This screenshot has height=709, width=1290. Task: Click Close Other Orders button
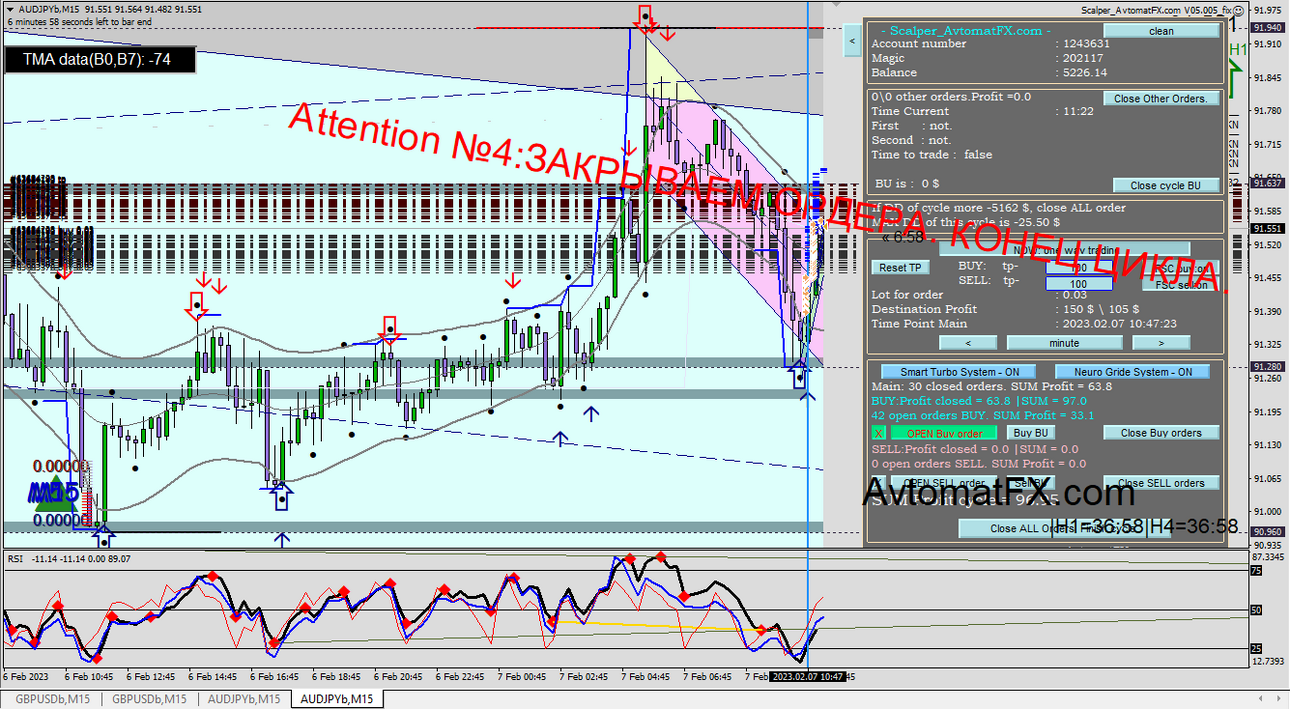1161,98
